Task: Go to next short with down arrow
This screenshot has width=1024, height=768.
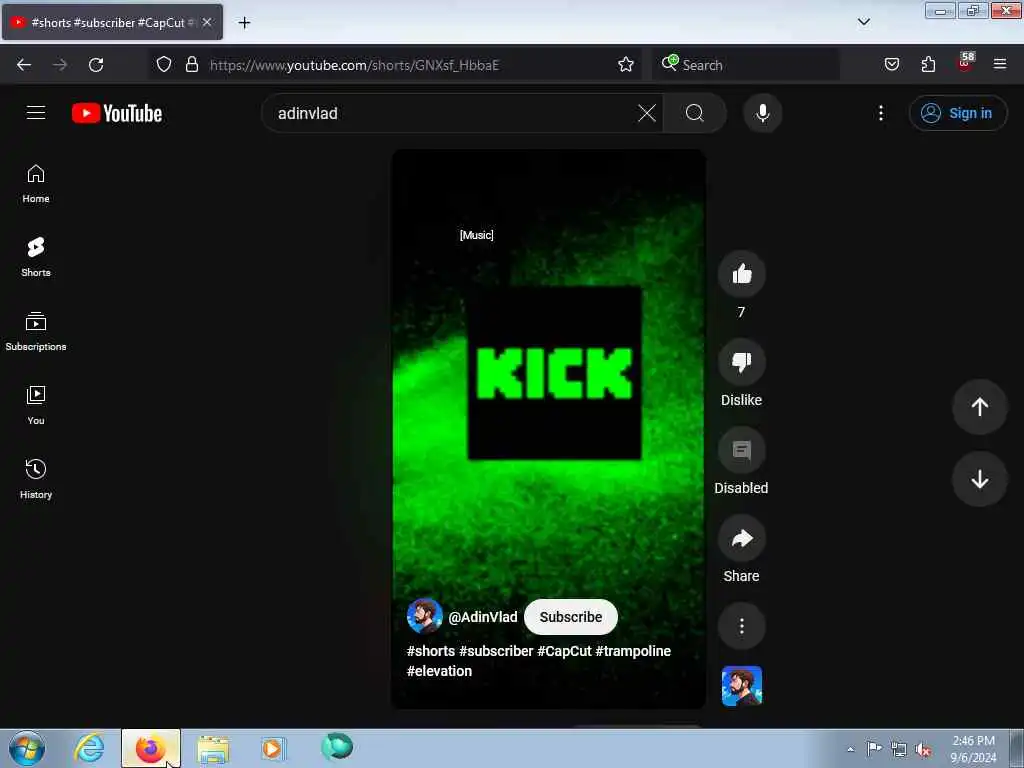Action: click(x=979, y=479)
